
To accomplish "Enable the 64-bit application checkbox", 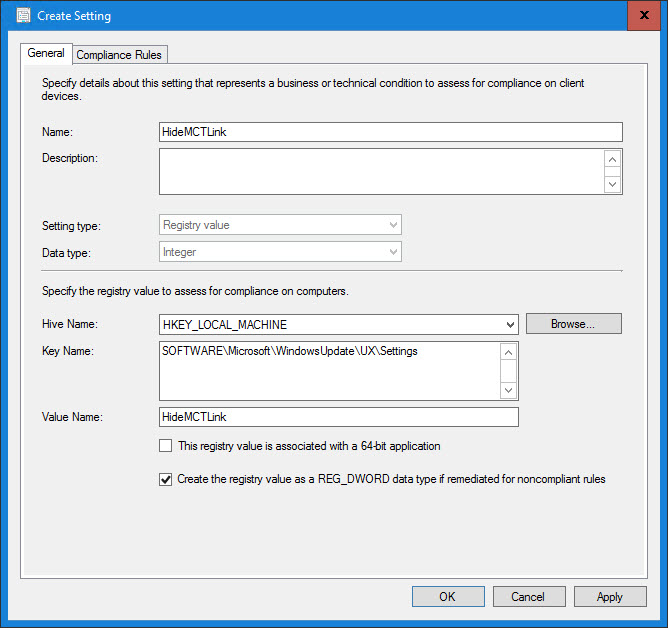I will pyautogui.click(x=166, y=446).
